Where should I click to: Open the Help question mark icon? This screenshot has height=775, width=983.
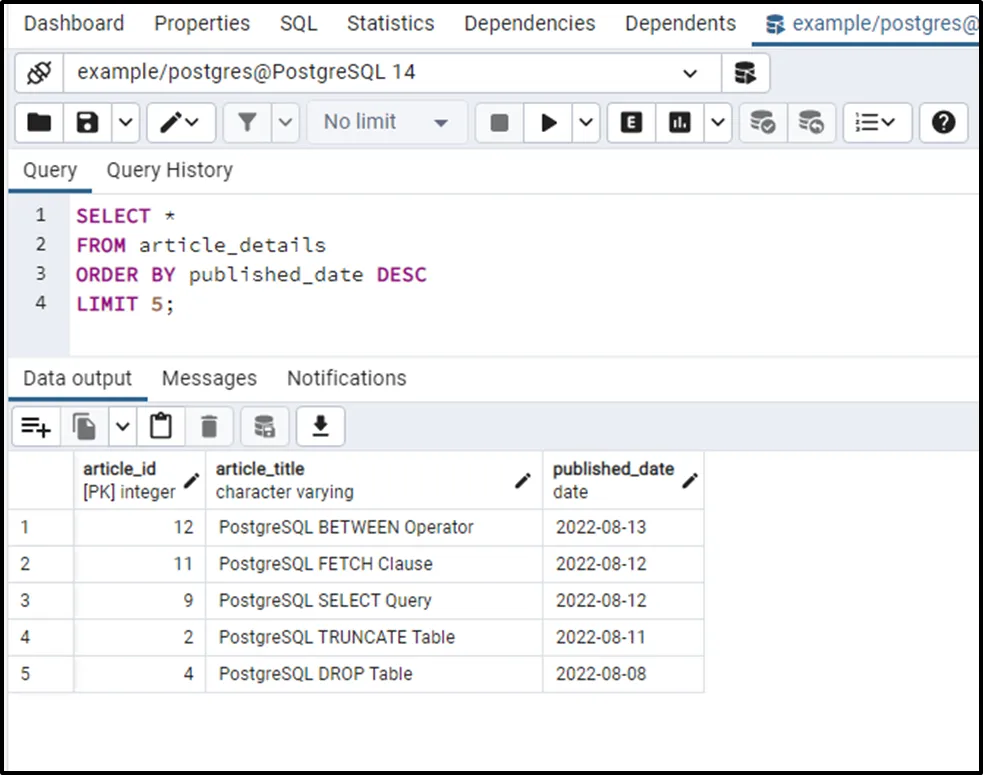943,122
